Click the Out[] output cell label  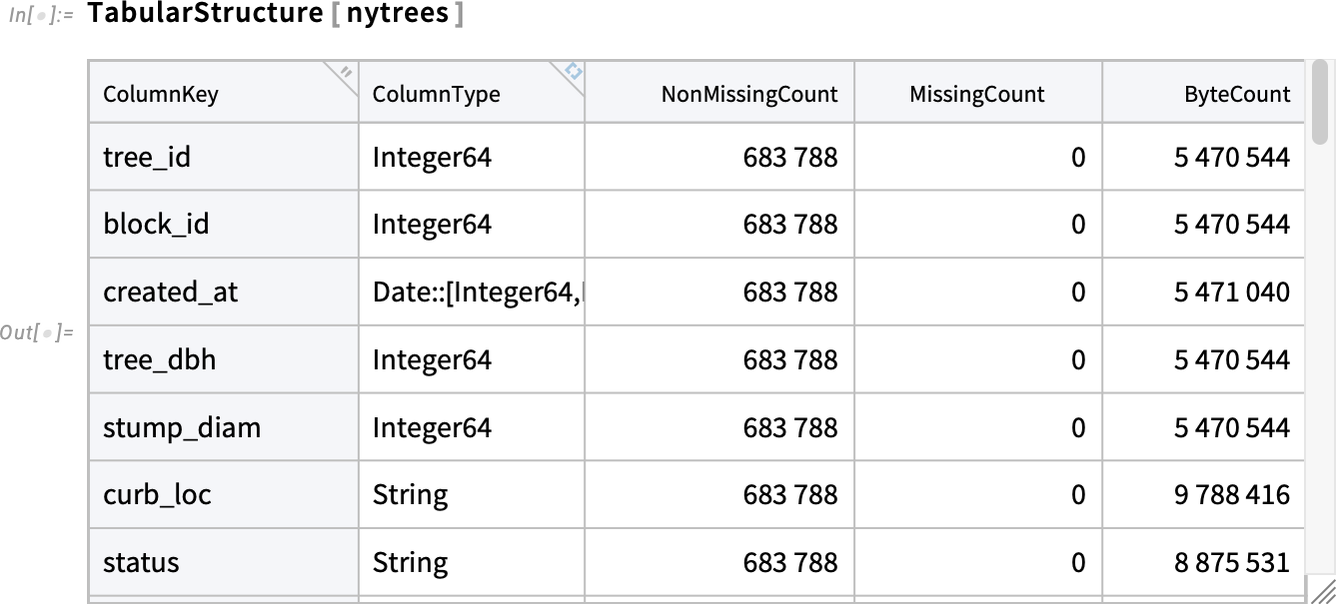[x=37, y=332]
